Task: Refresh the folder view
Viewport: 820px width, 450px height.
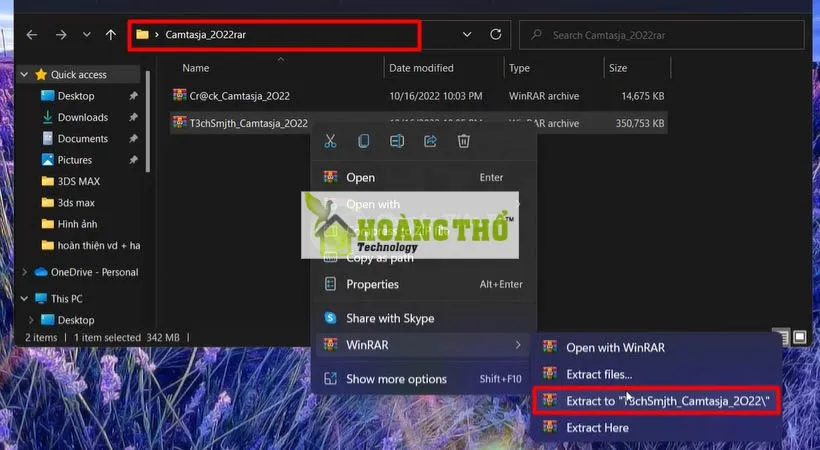Action: pyautogui.click(x=496, y=35)
